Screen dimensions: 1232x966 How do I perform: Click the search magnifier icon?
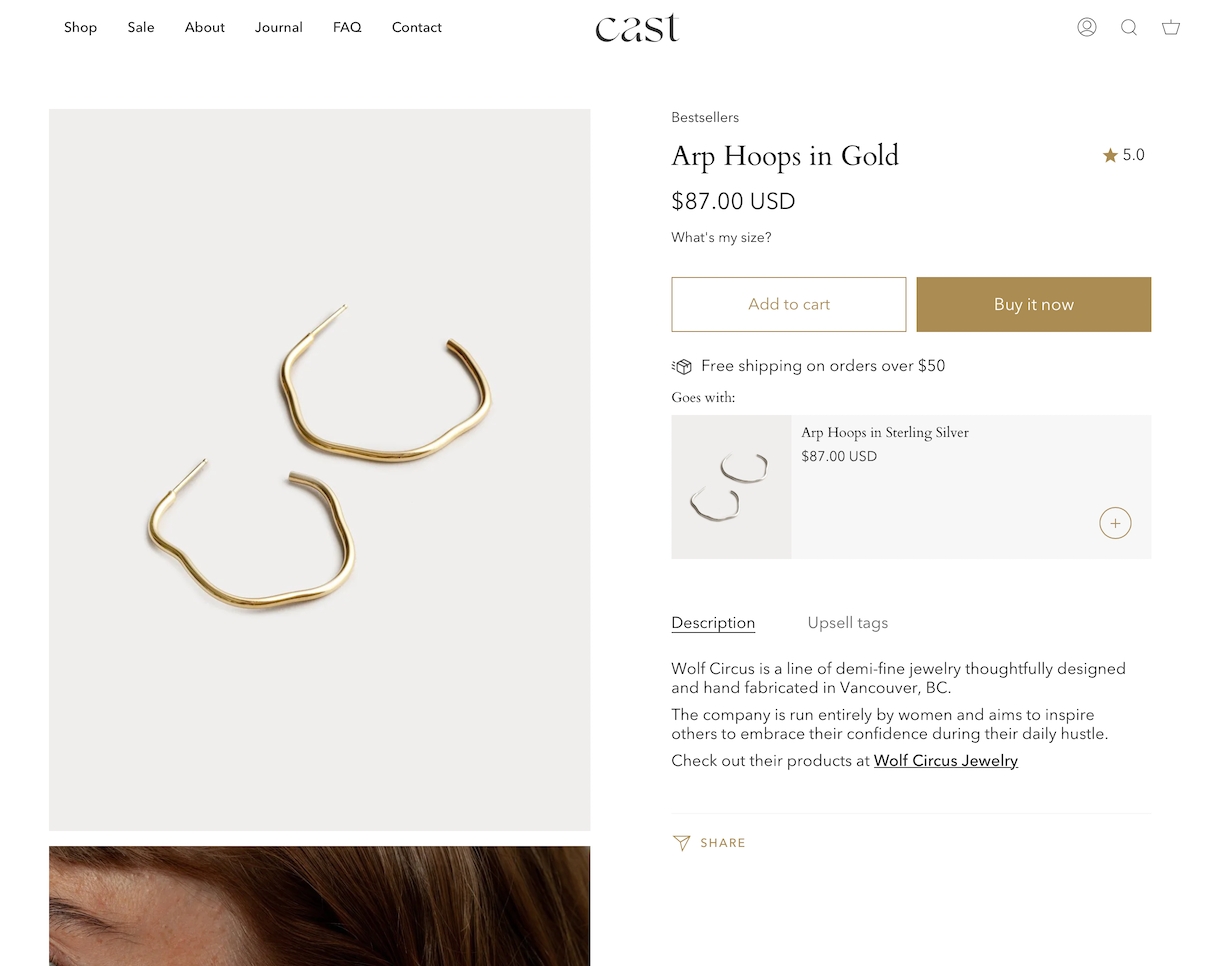pos(1129,27)
